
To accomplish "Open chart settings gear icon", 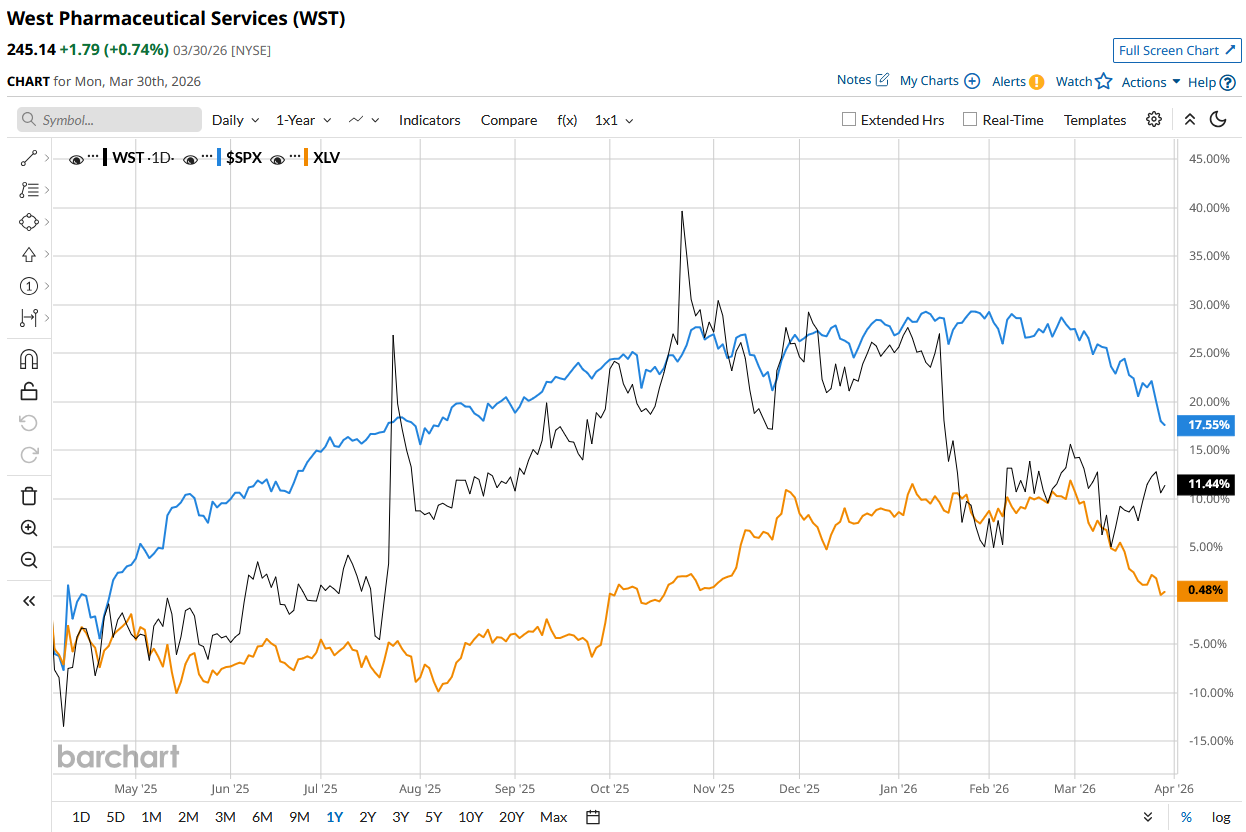I will (x=1154, y=120).
